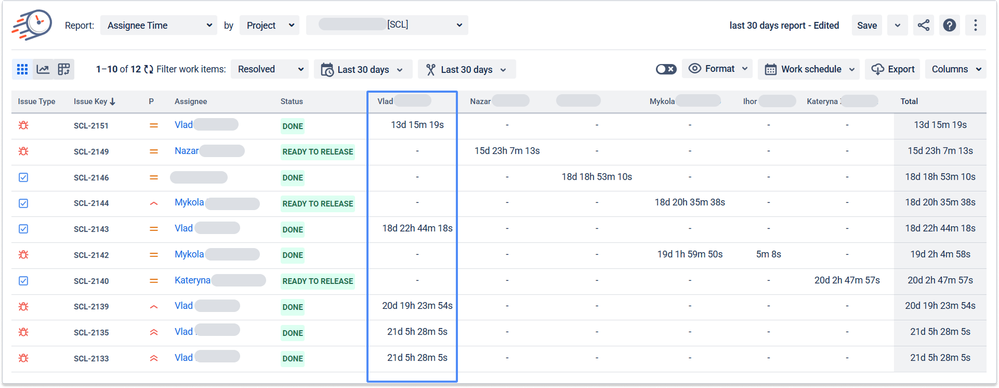Click the bug icon for SCL-2139
This screenshot has height=388, width=999.
[x=24, y=306]
